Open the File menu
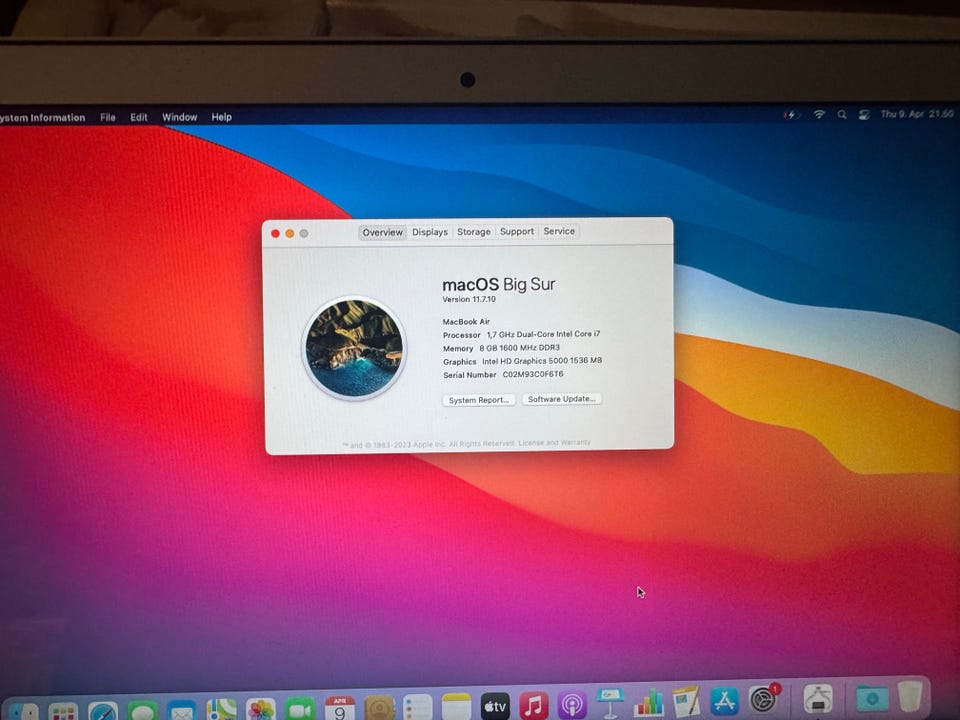 pos(108,117)
